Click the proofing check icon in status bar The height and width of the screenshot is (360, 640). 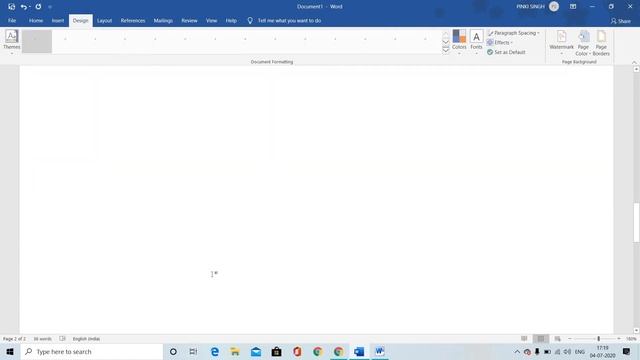pos(62,339)
